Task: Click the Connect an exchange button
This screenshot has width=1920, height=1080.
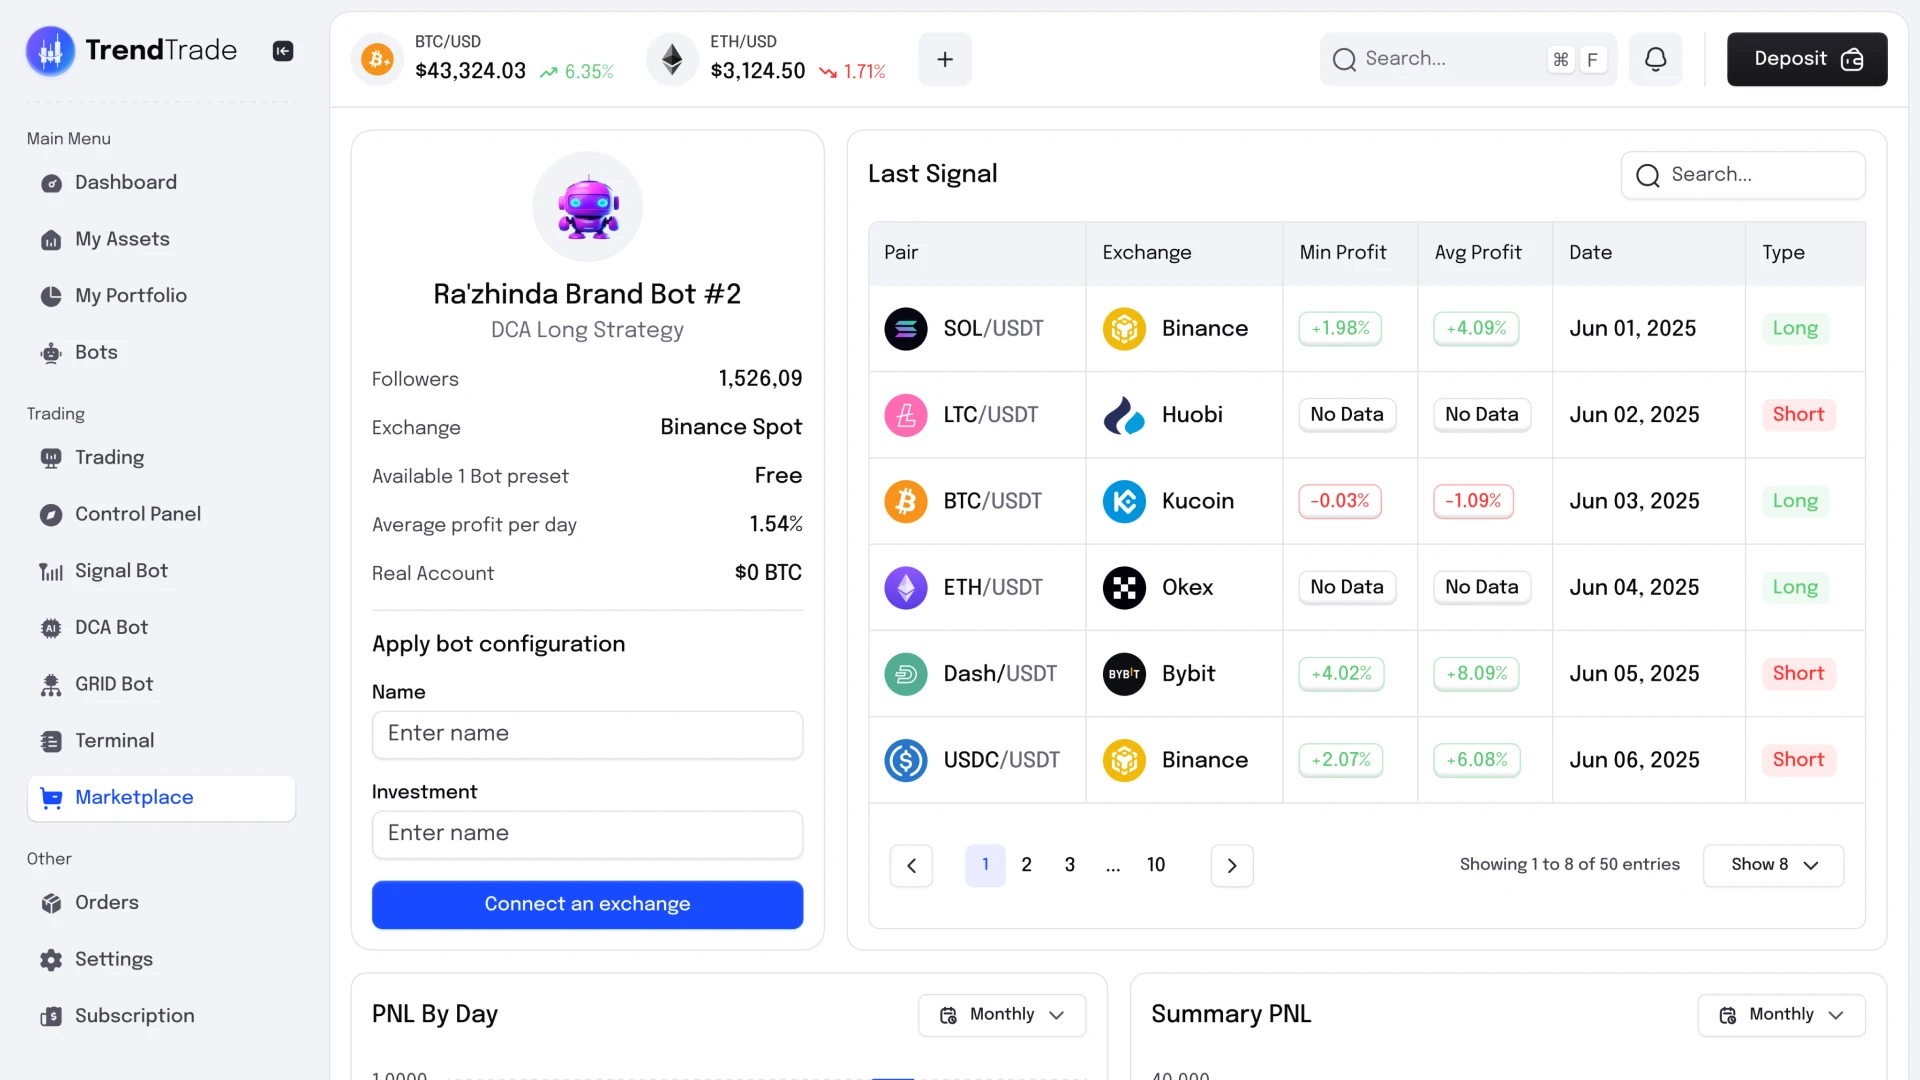Action: click(586, 903)
